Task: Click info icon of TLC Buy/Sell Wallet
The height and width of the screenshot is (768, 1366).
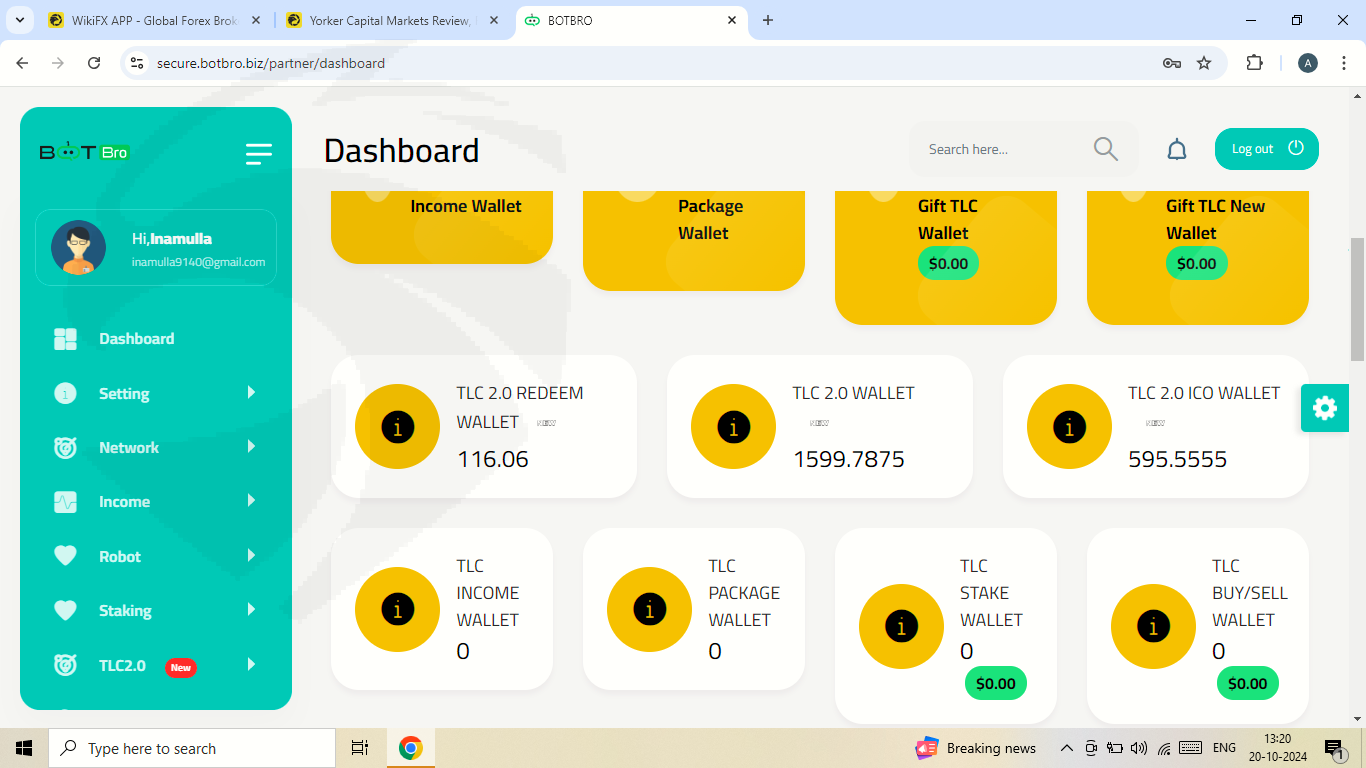Action: tap(1153, 627)
